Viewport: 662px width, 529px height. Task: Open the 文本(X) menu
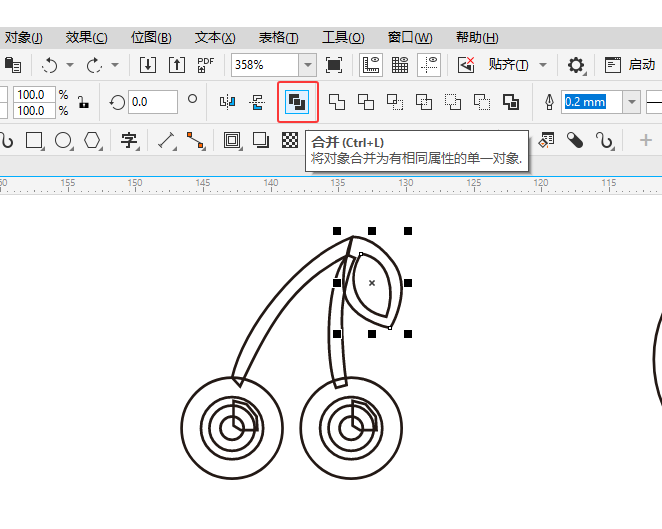tap(215, 38)
